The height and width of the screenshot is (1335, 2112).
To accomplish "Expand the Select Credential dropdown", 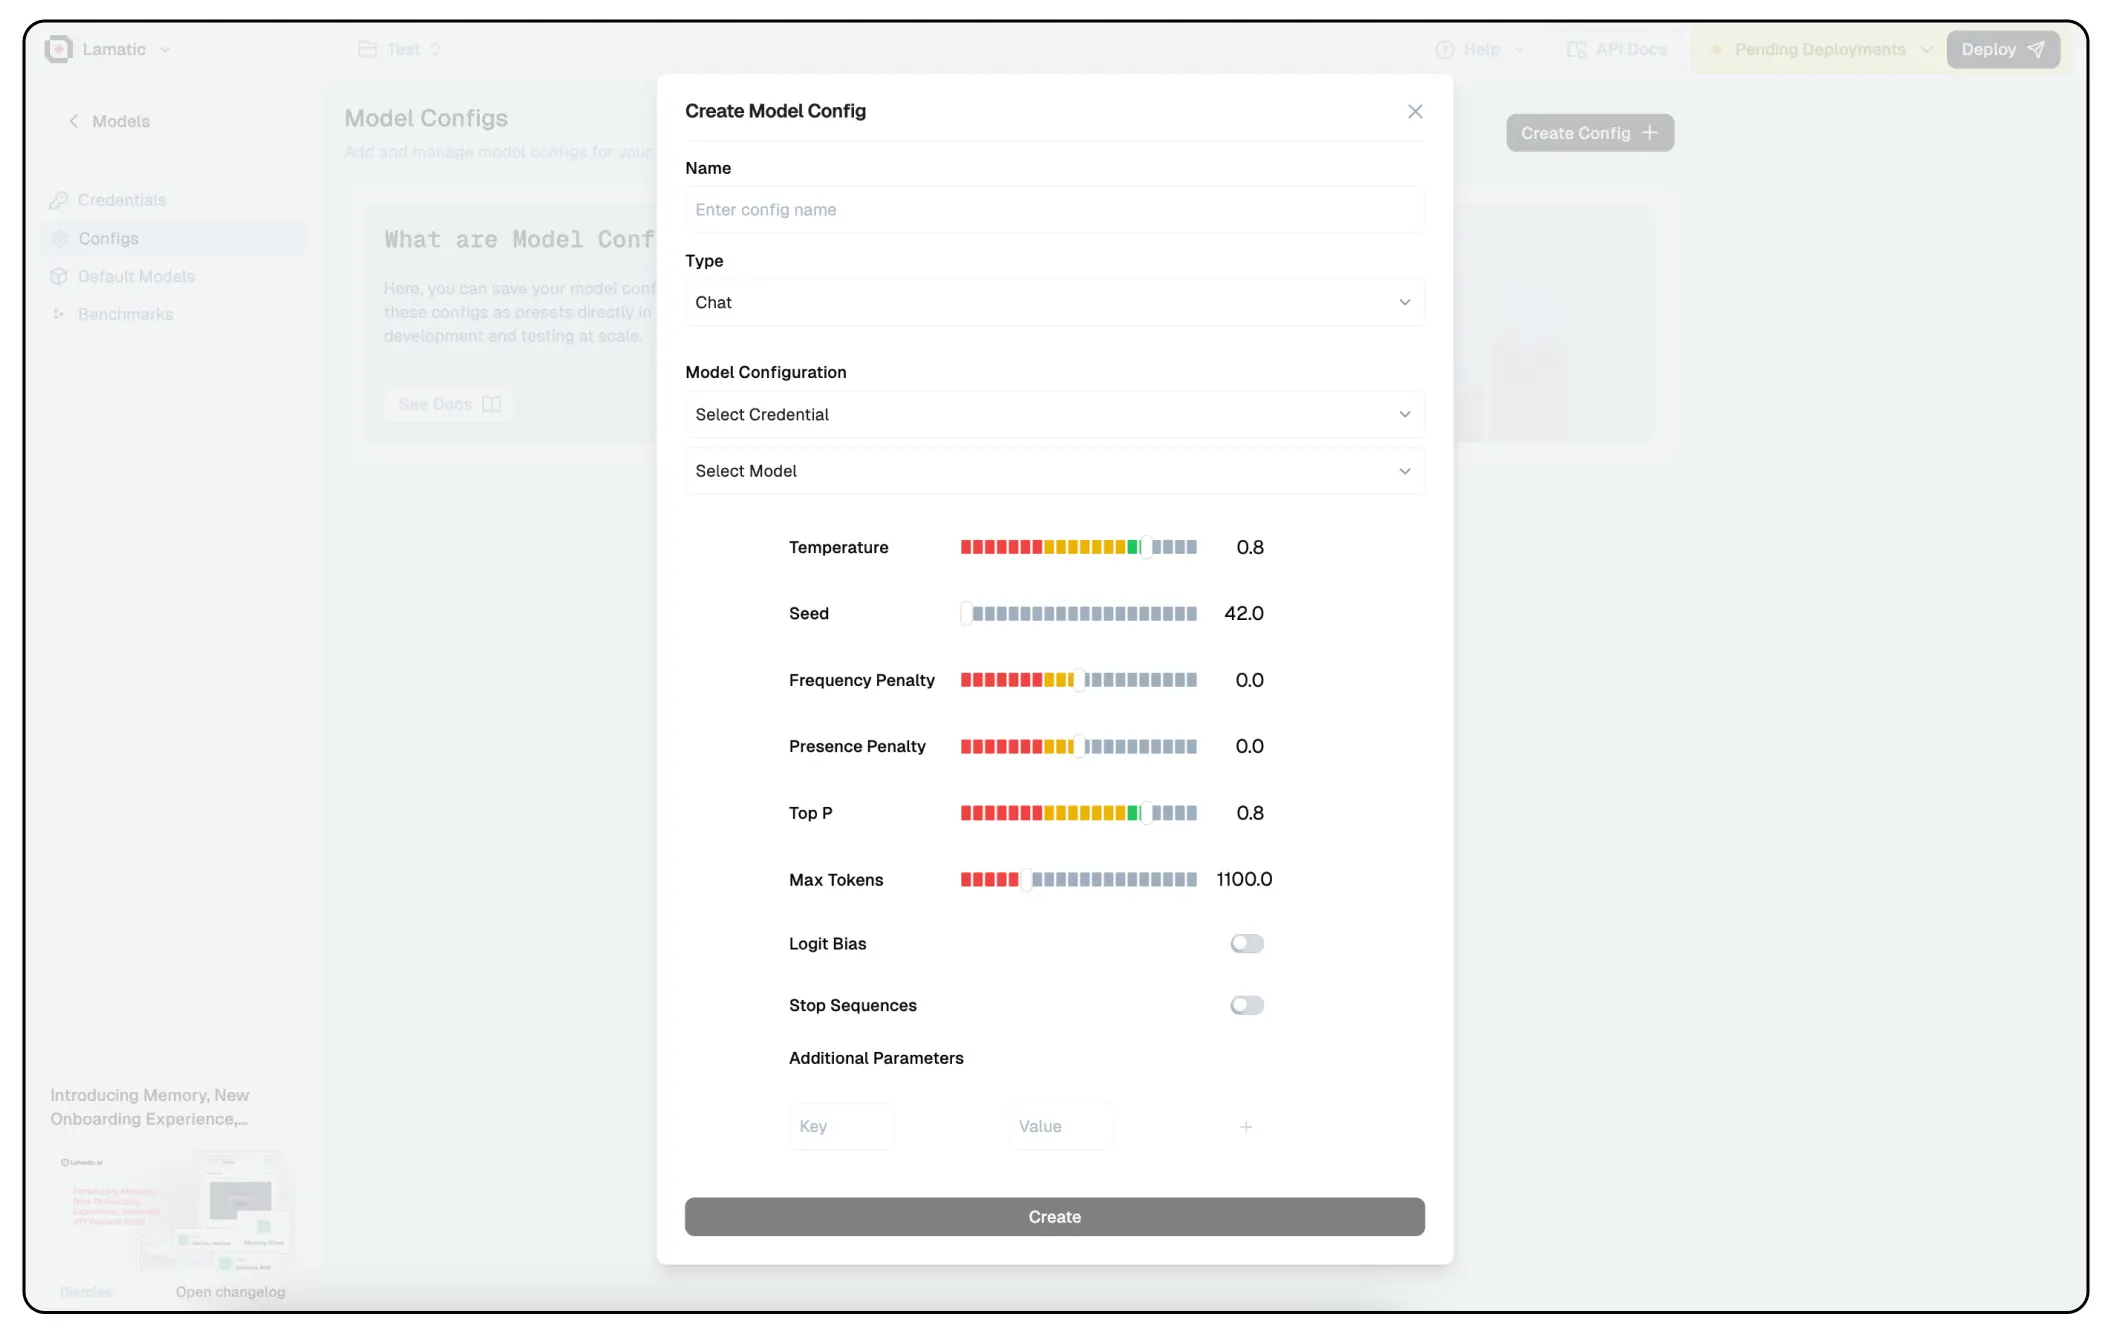I will (x=1054, y=414).
